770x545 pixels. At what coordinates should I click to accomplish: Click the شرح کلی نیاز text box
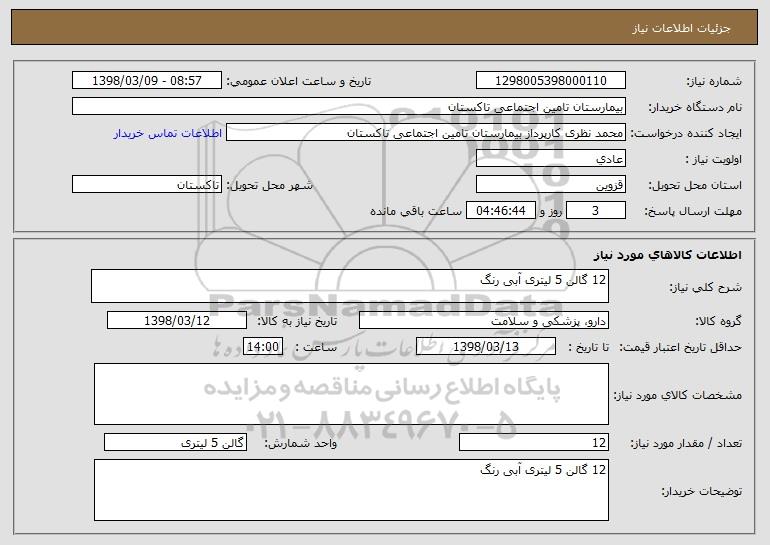pos(350,286)
